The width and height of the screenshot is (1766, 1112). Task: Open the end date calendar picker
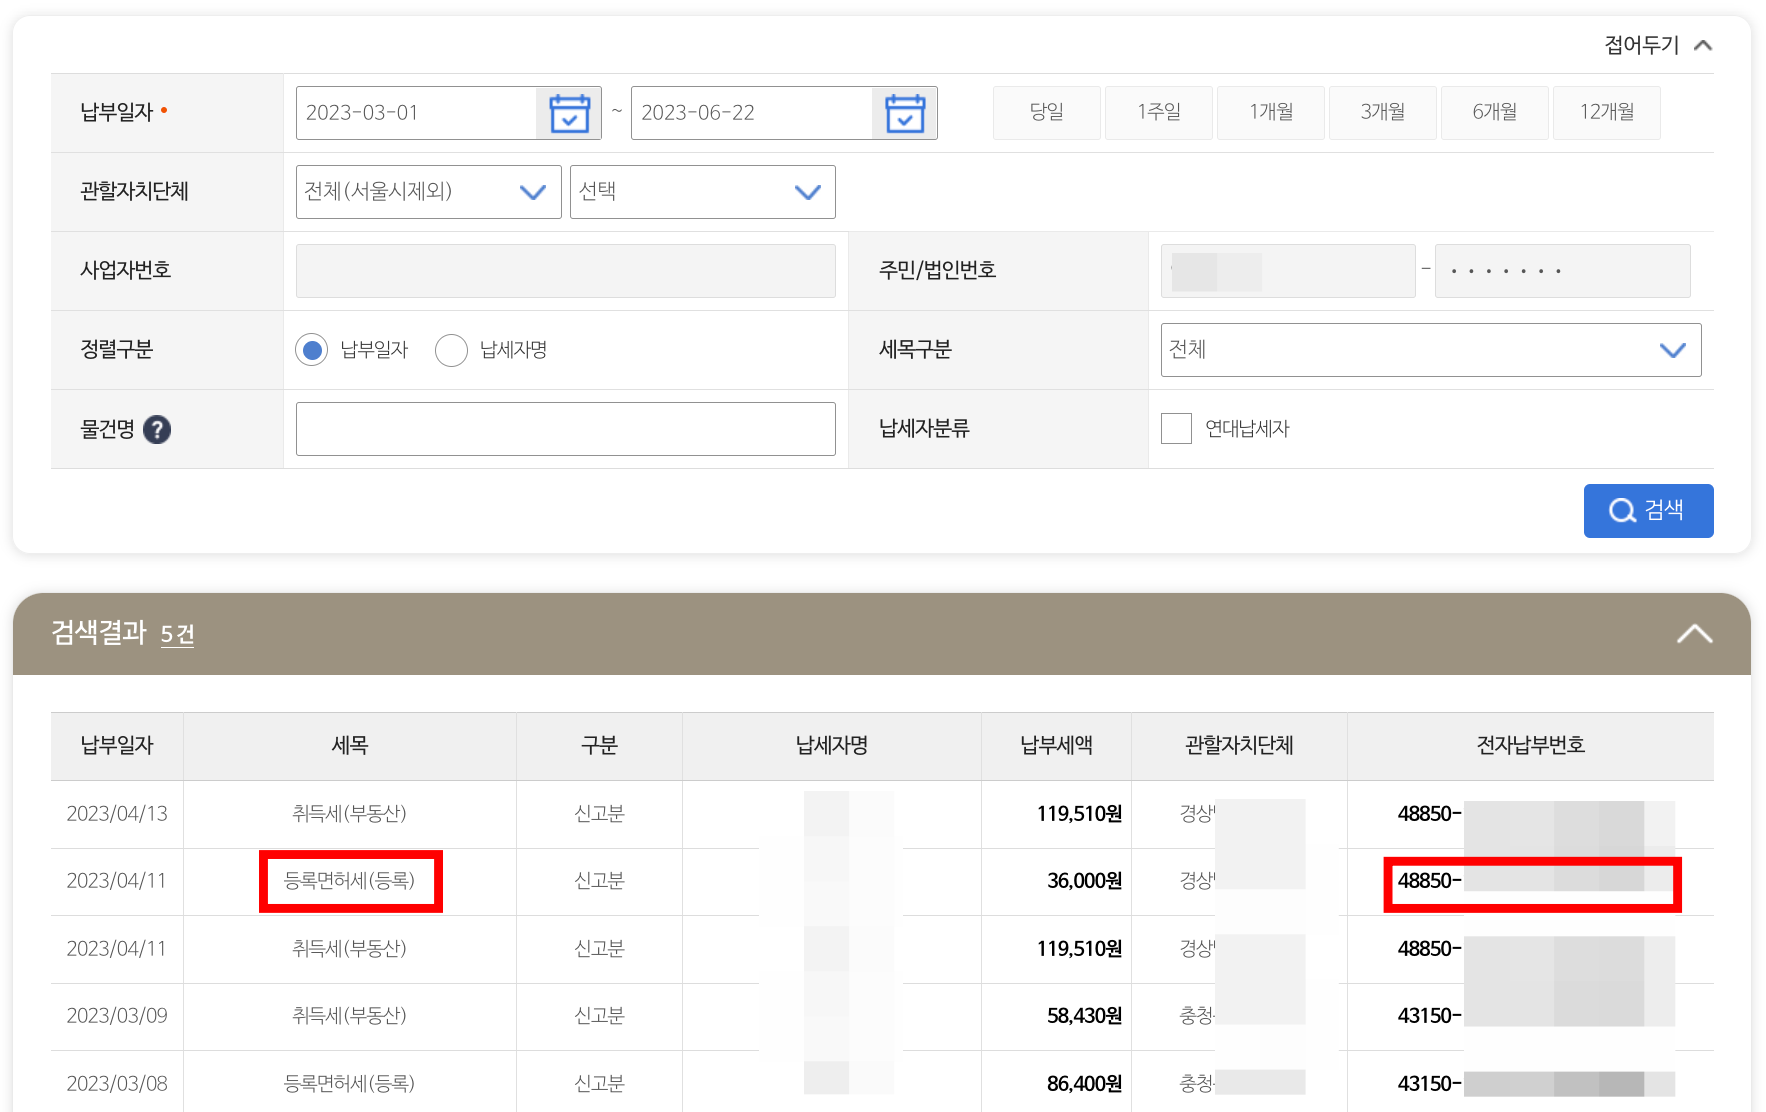click(905, 113)
